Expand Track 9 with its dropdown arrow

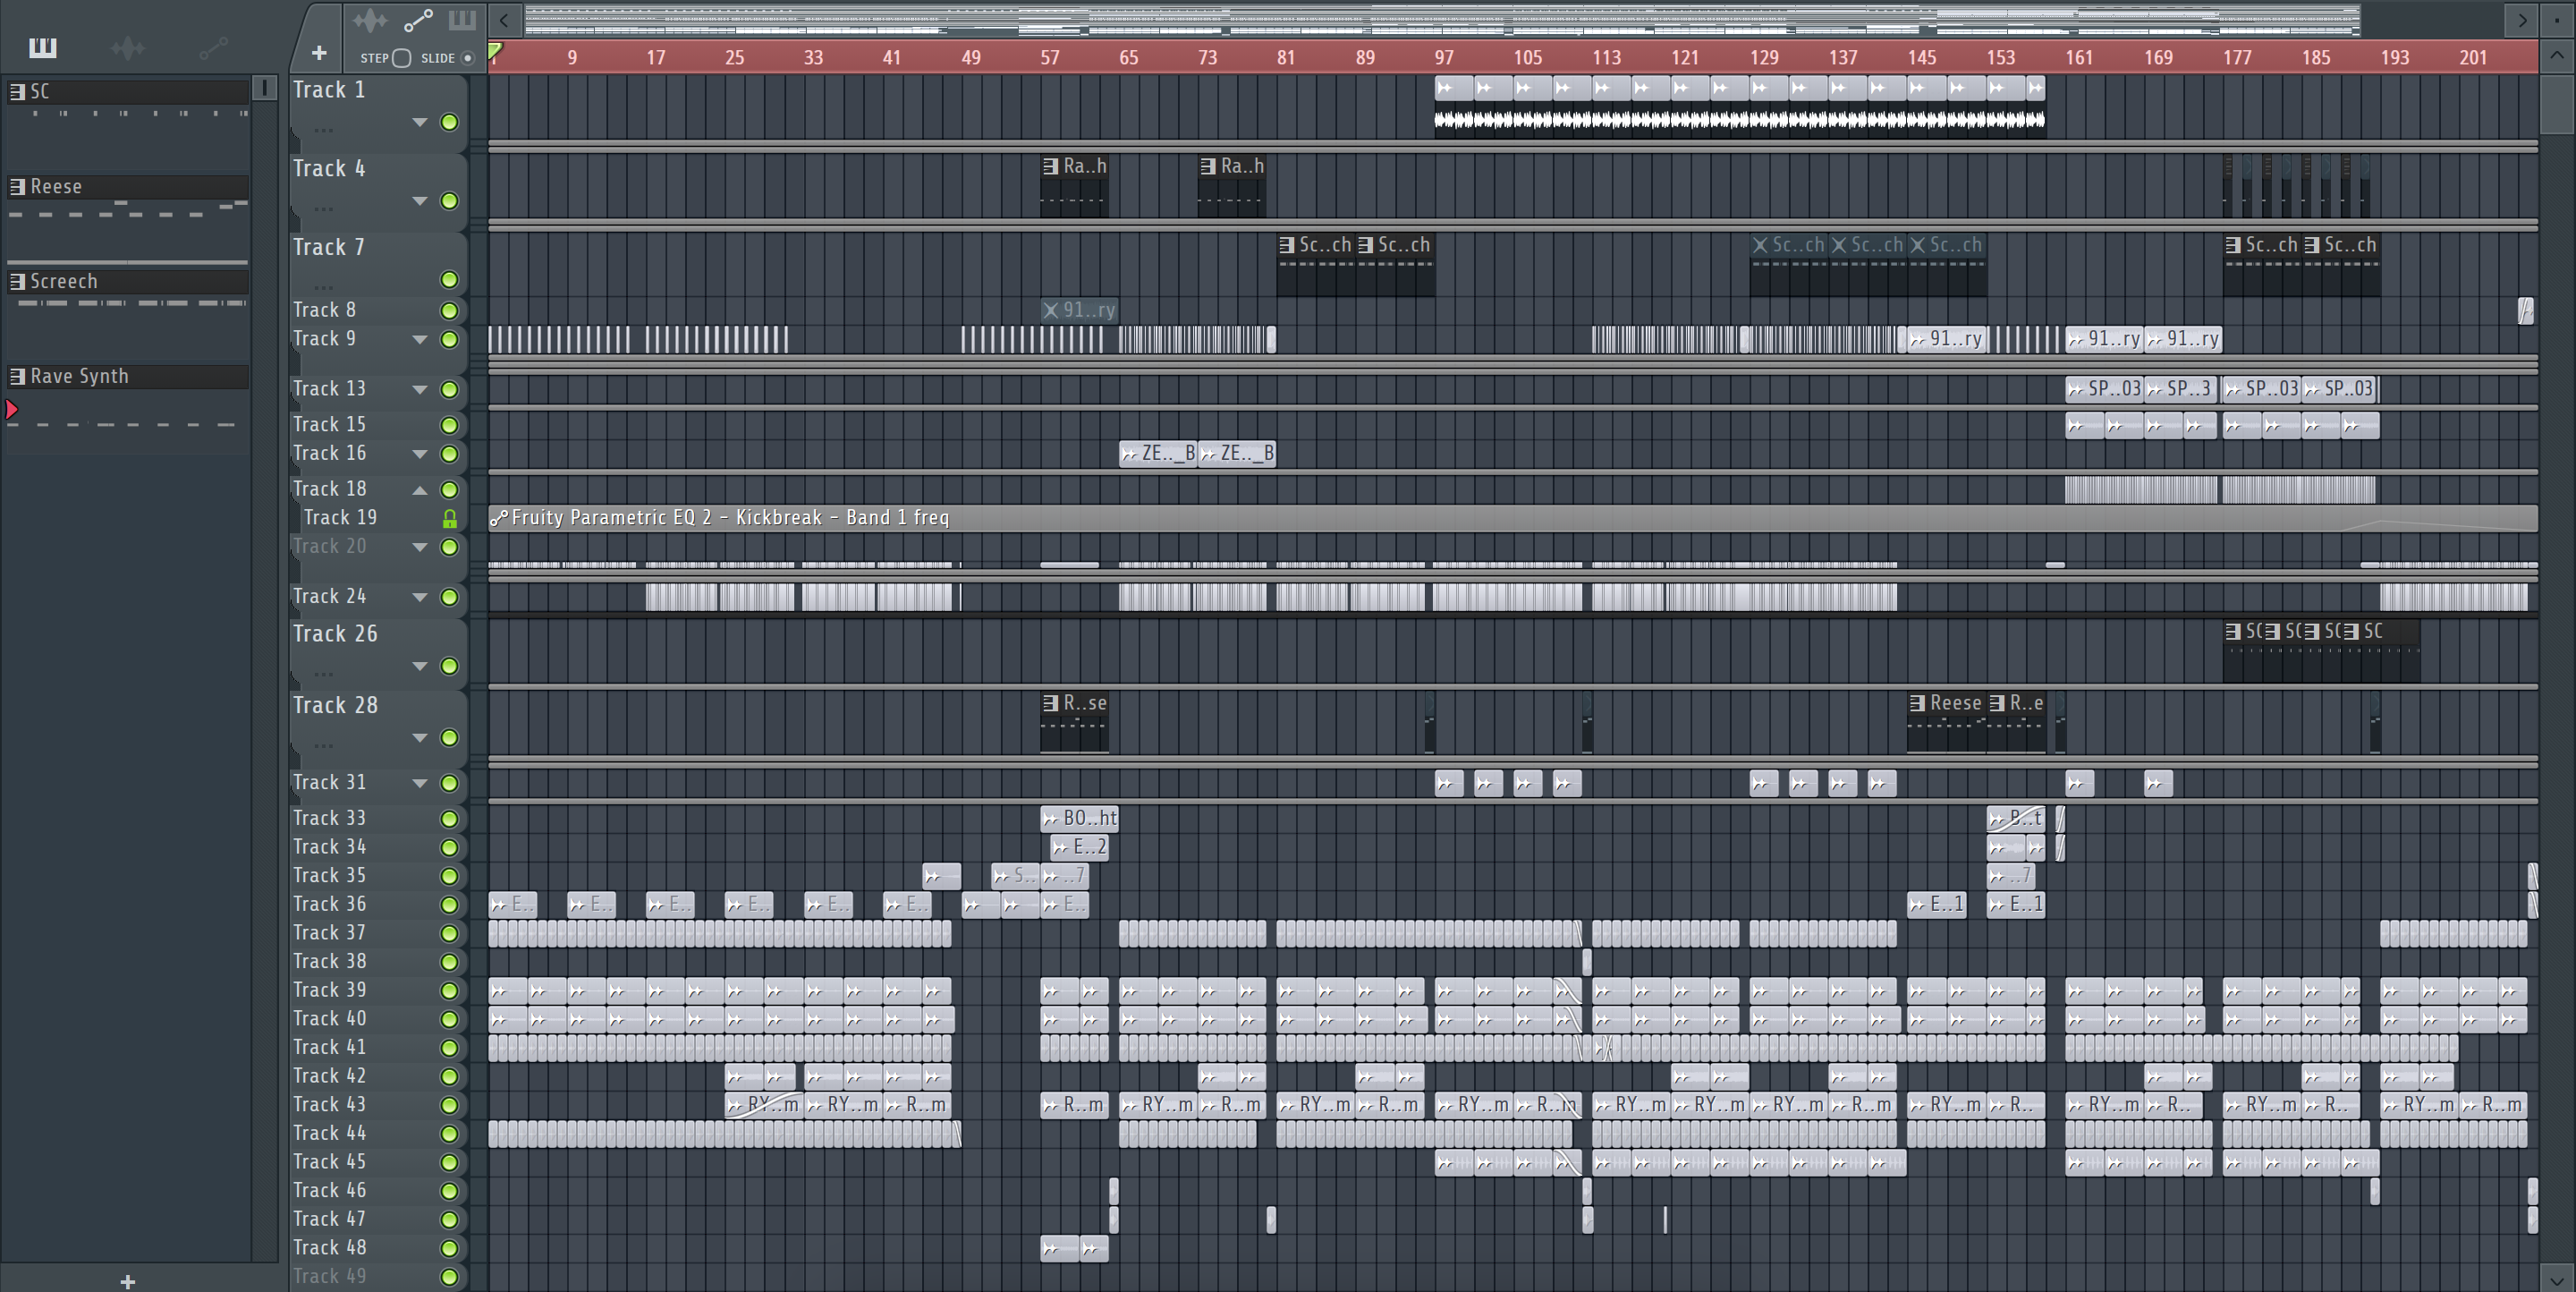coord(420,340)
